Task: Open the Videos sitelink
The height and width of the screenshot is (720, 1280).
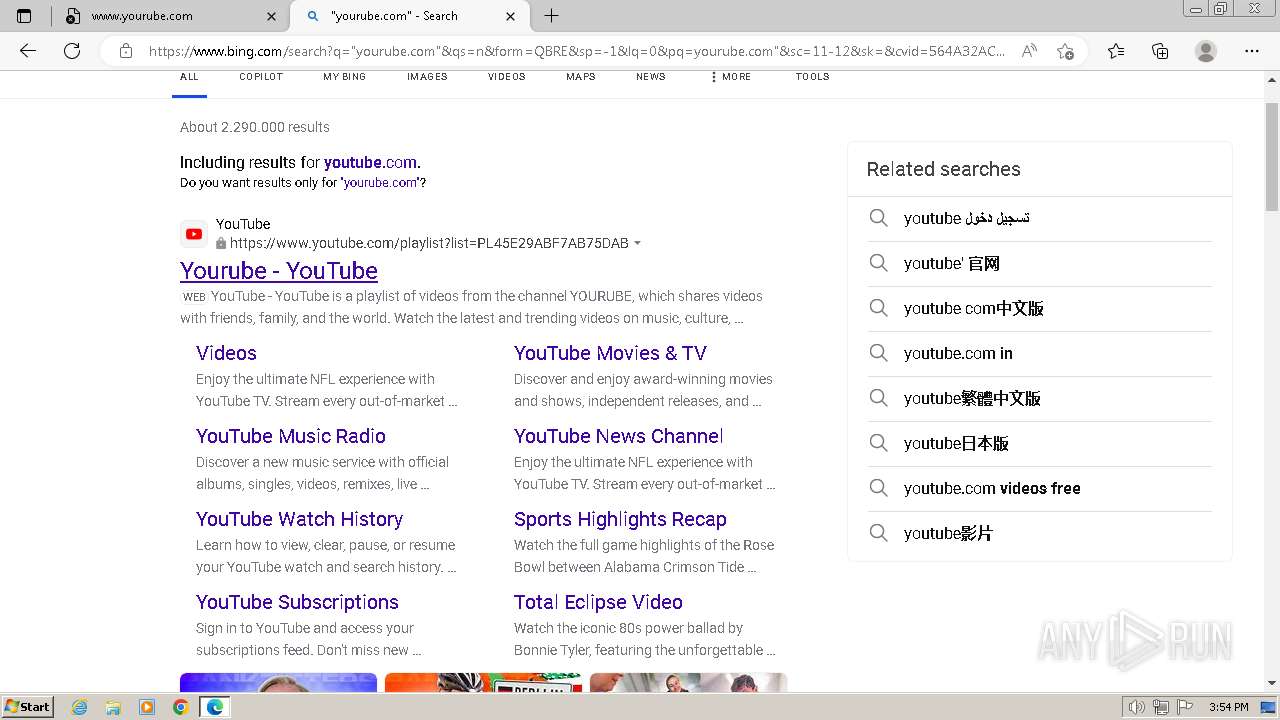Action: [x=226, y=353]
